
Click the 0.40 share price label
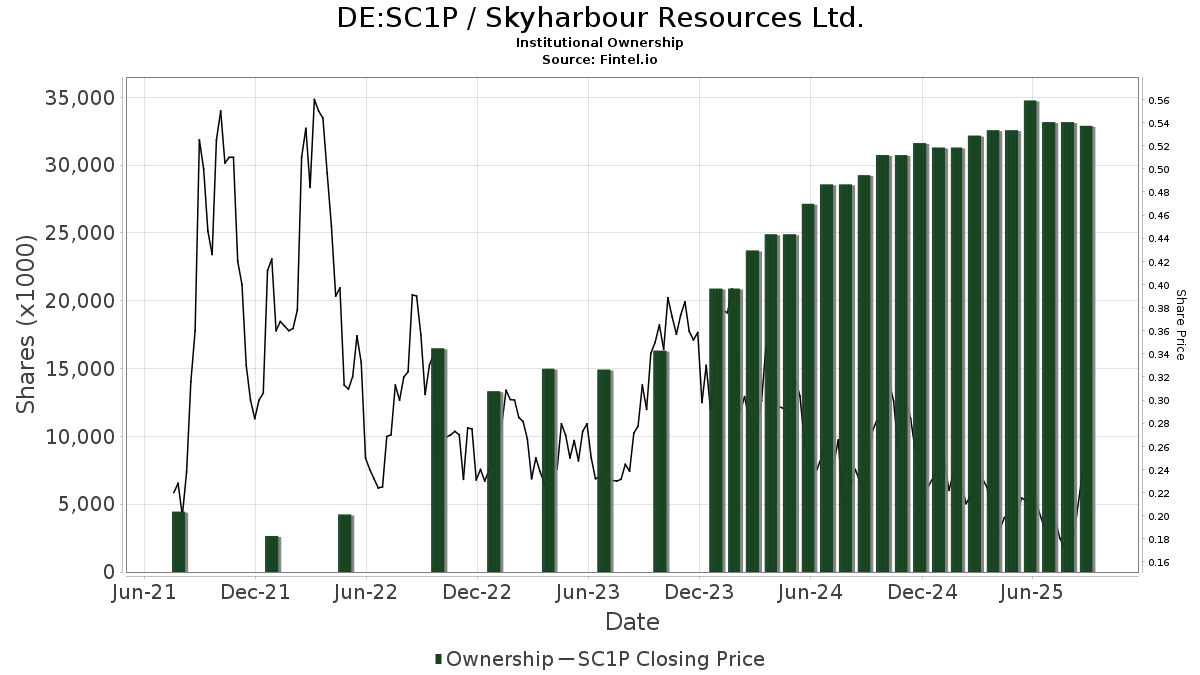click(1159, 285)
